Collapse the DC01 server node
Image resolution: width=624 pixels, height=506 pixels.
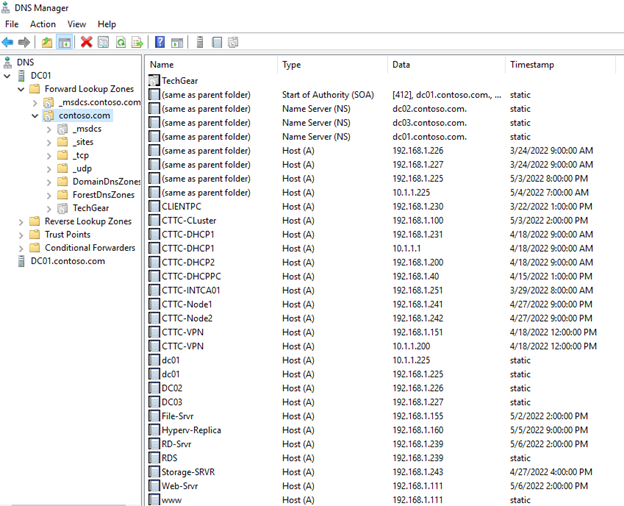click(7, 76)
